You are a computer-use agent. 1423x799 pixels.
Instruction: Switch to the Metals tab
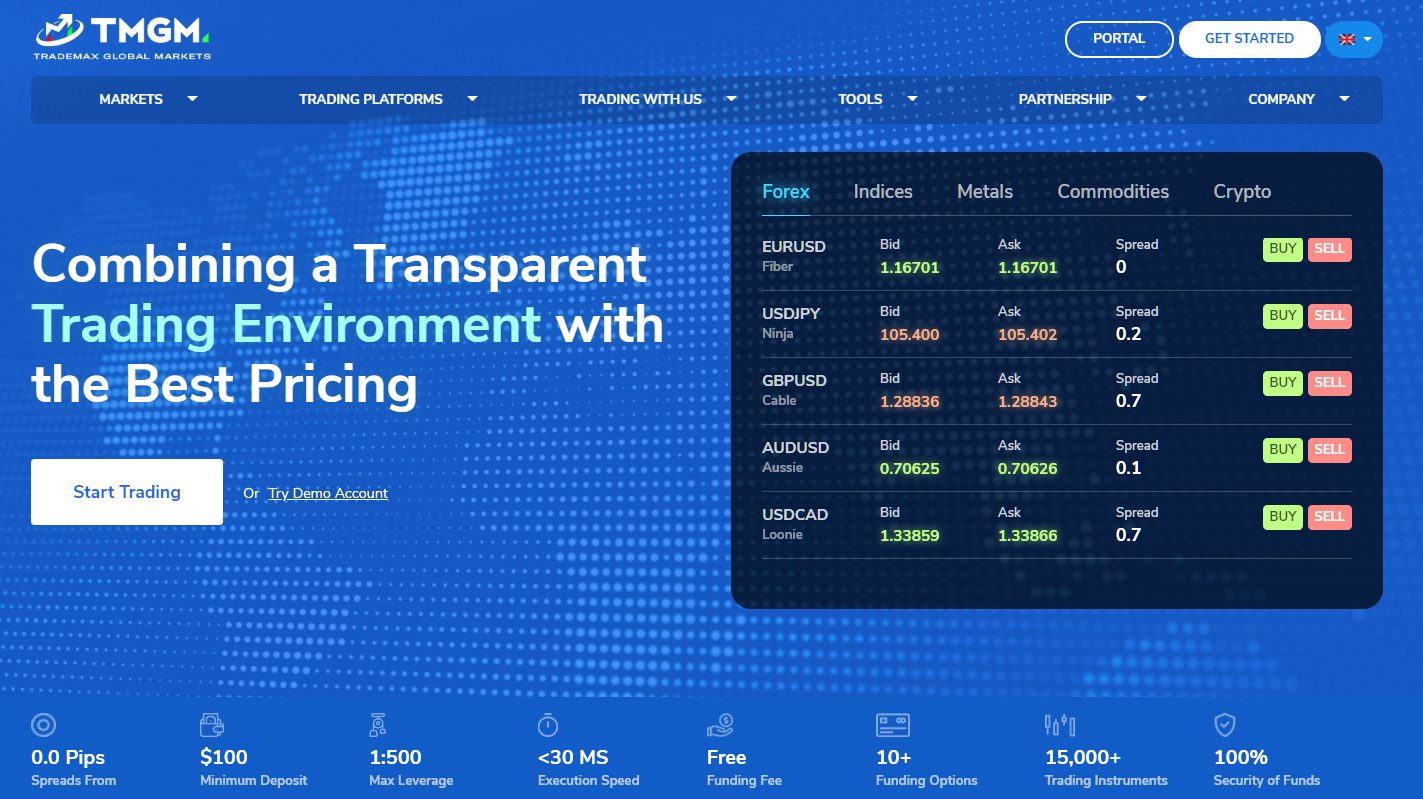pos(985,191)
